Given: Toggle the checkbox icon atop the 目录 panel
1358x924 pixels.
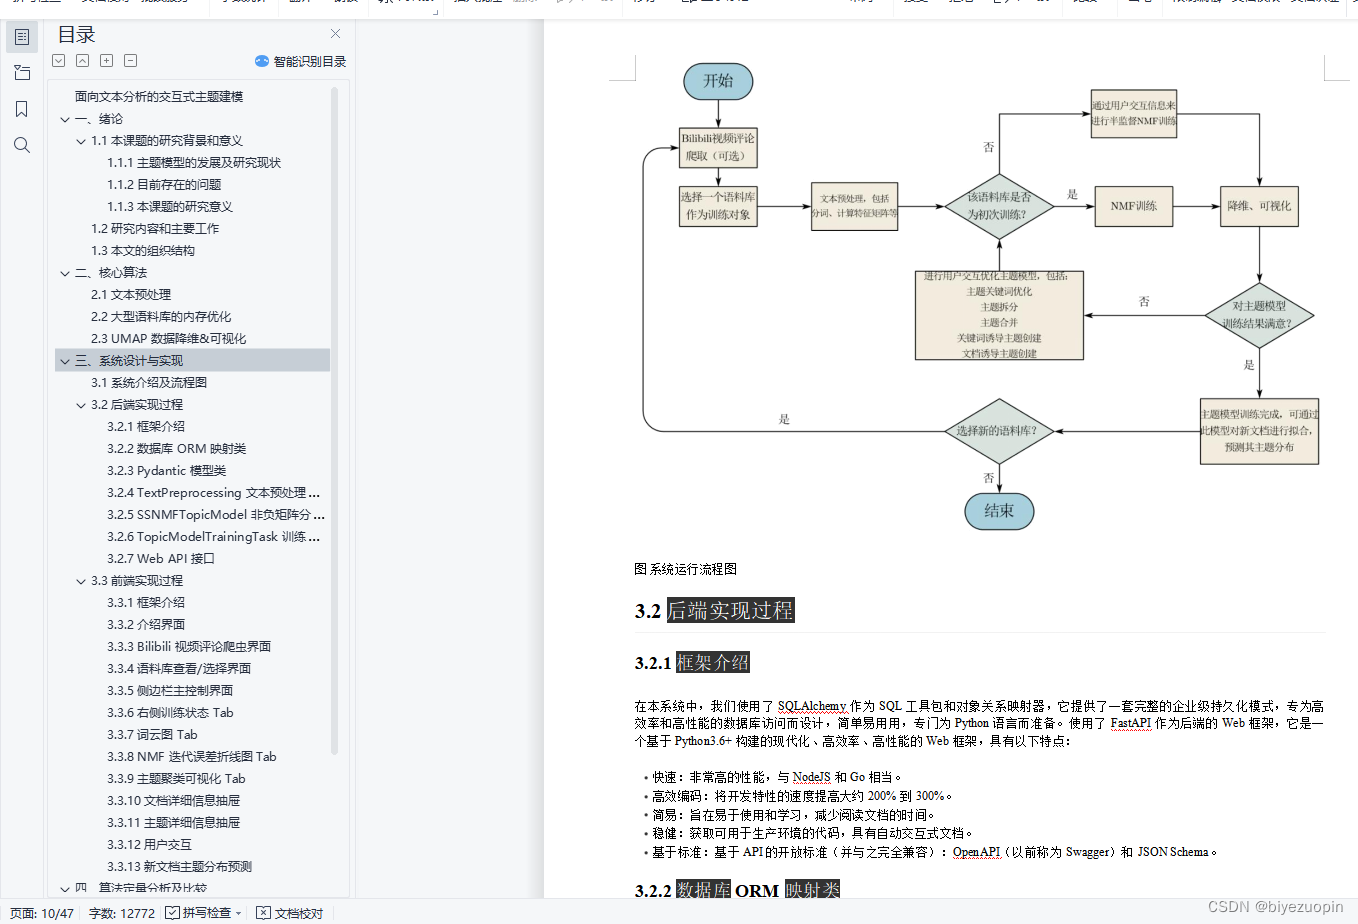Looking at the screenshot, I should tap(58, 60).
